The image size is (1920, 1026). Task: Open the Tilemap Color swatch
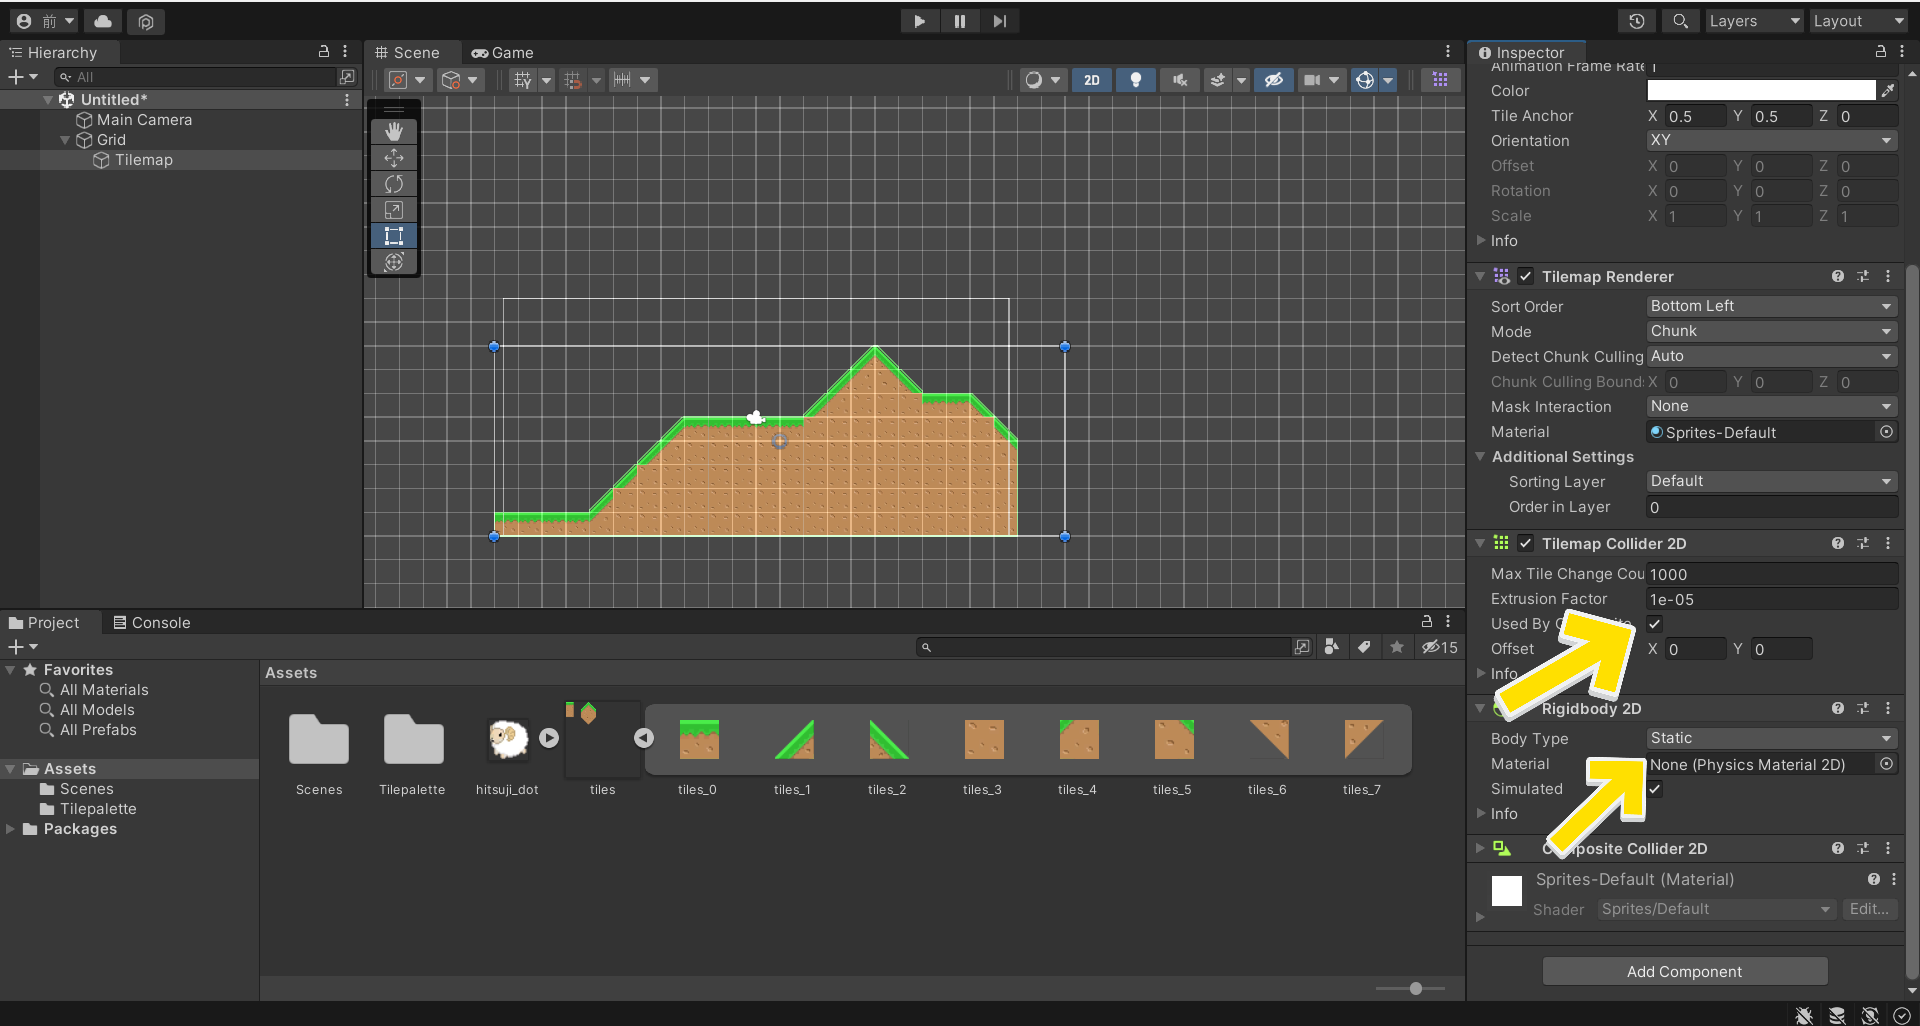click(1760, 91)
